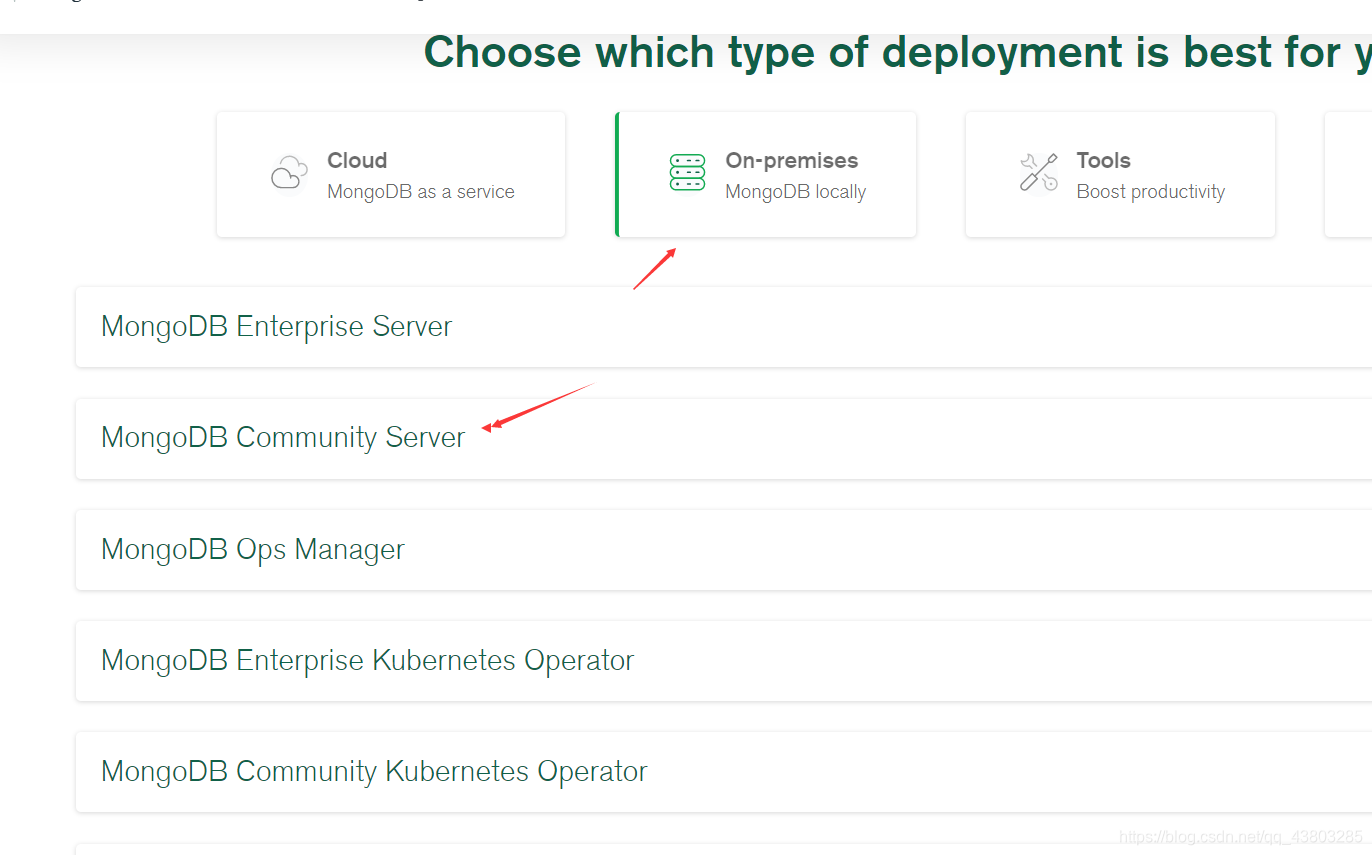This screenshot has height=855, width=1372.
Task: Expand MongoDB Community Server section
Action: point(724,438)
